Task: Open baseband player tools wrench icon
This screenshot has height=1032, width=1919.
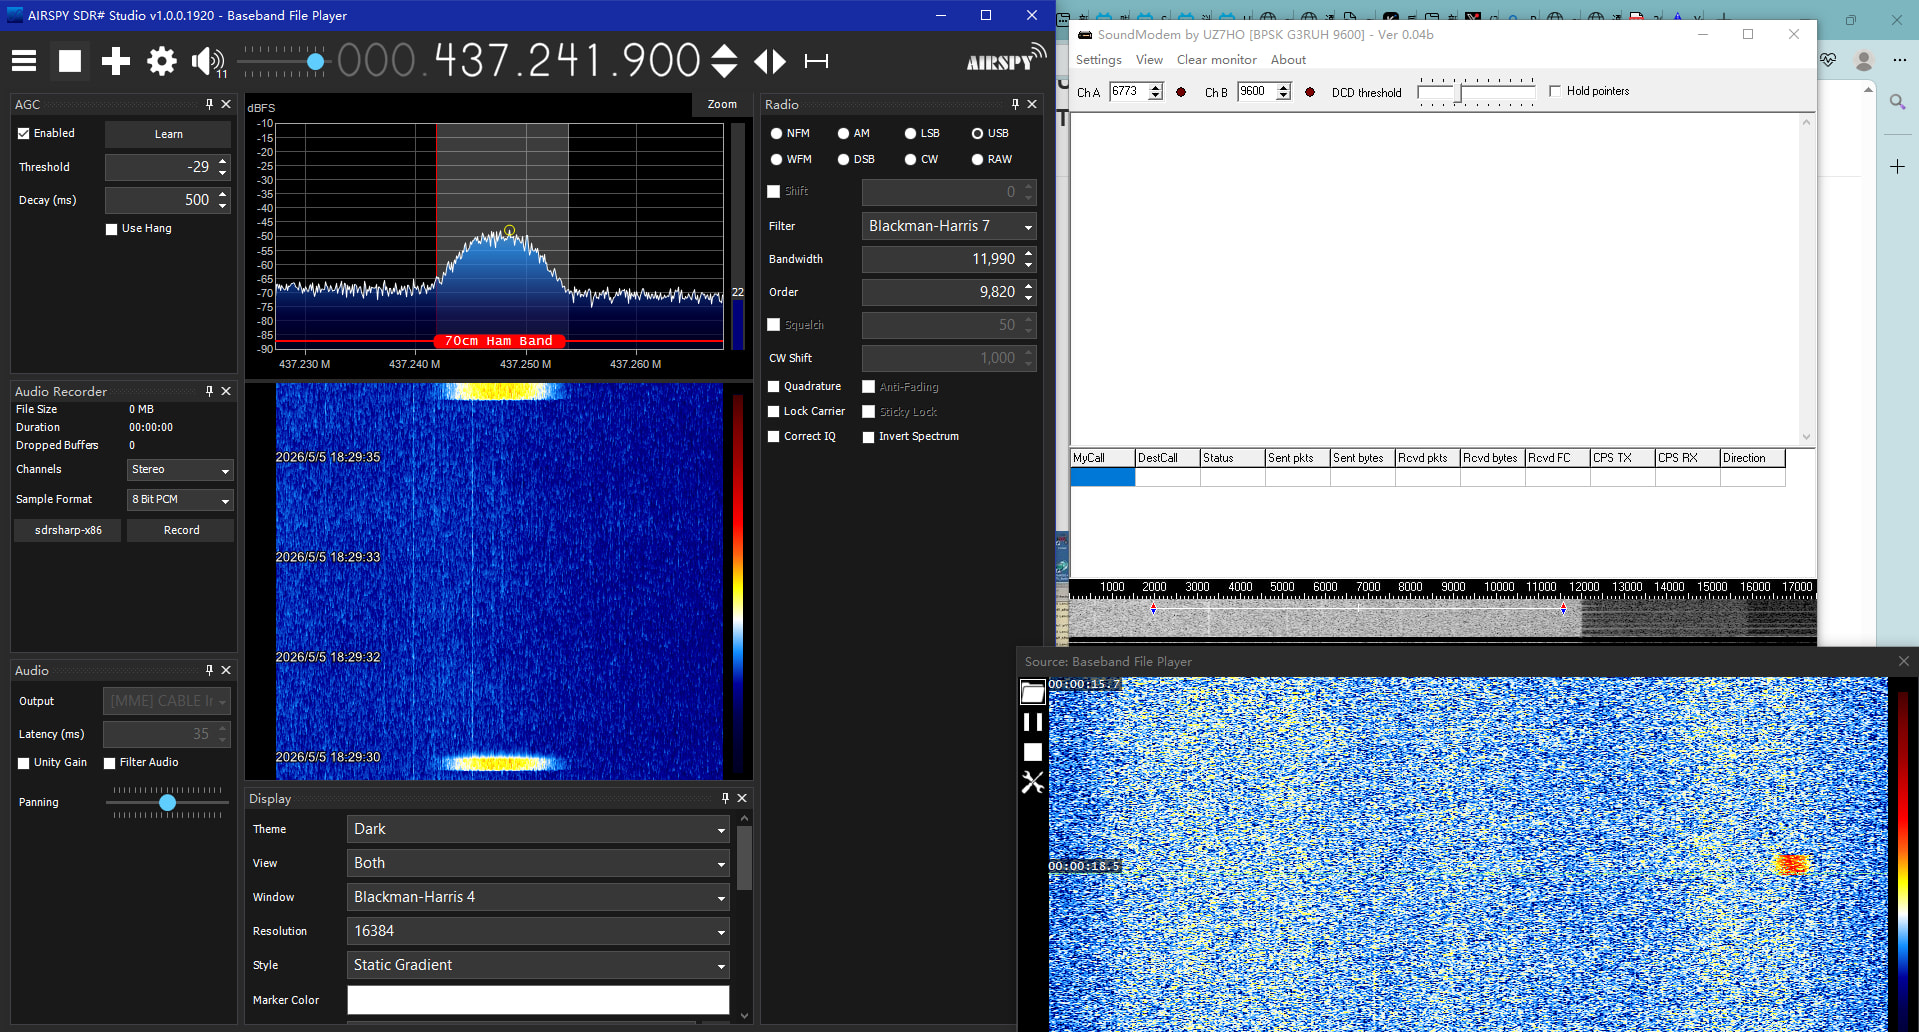Action: (1033, 782)
